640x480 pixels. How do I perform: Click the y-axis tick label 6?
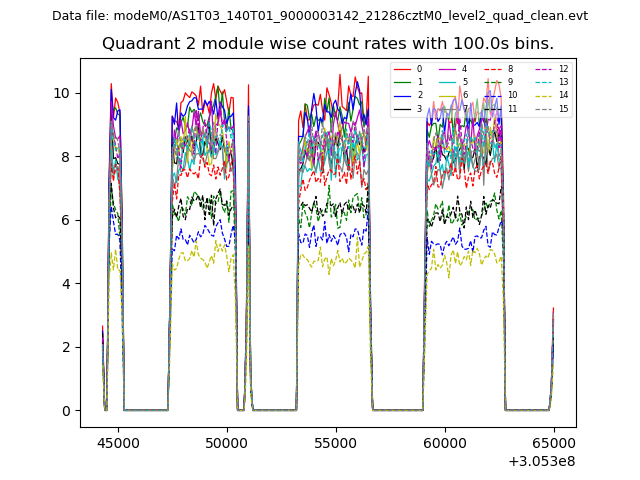[67, 220]
